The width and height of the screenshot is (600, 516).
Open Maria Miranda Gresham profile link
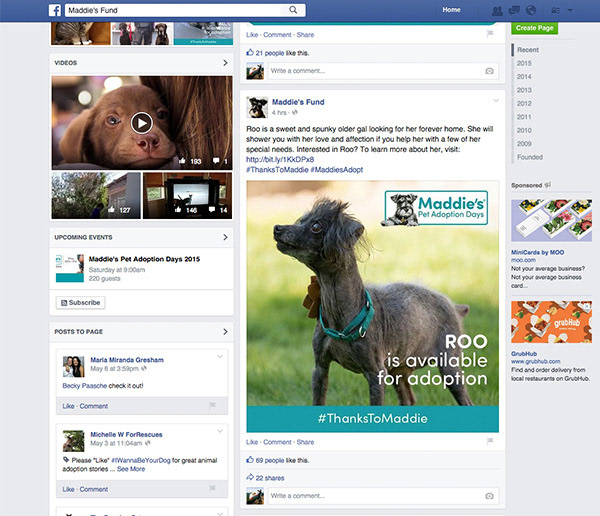(127, 360)
